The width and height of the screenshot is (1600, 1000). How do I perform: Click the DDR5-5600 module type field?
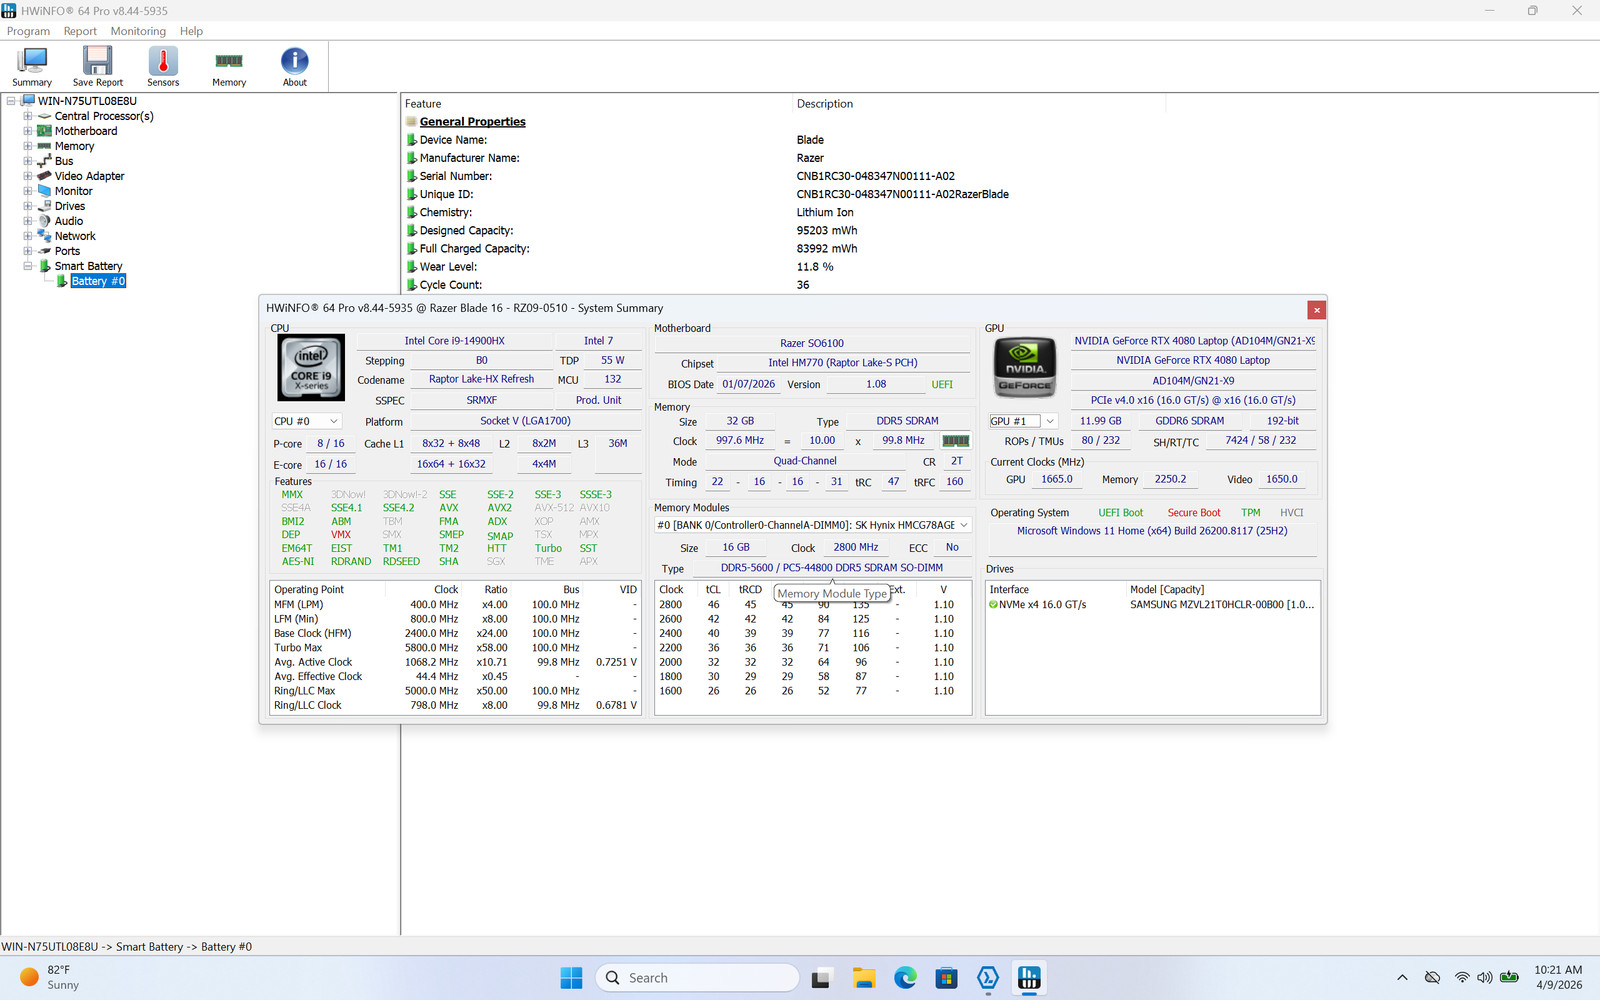point(832,568)
